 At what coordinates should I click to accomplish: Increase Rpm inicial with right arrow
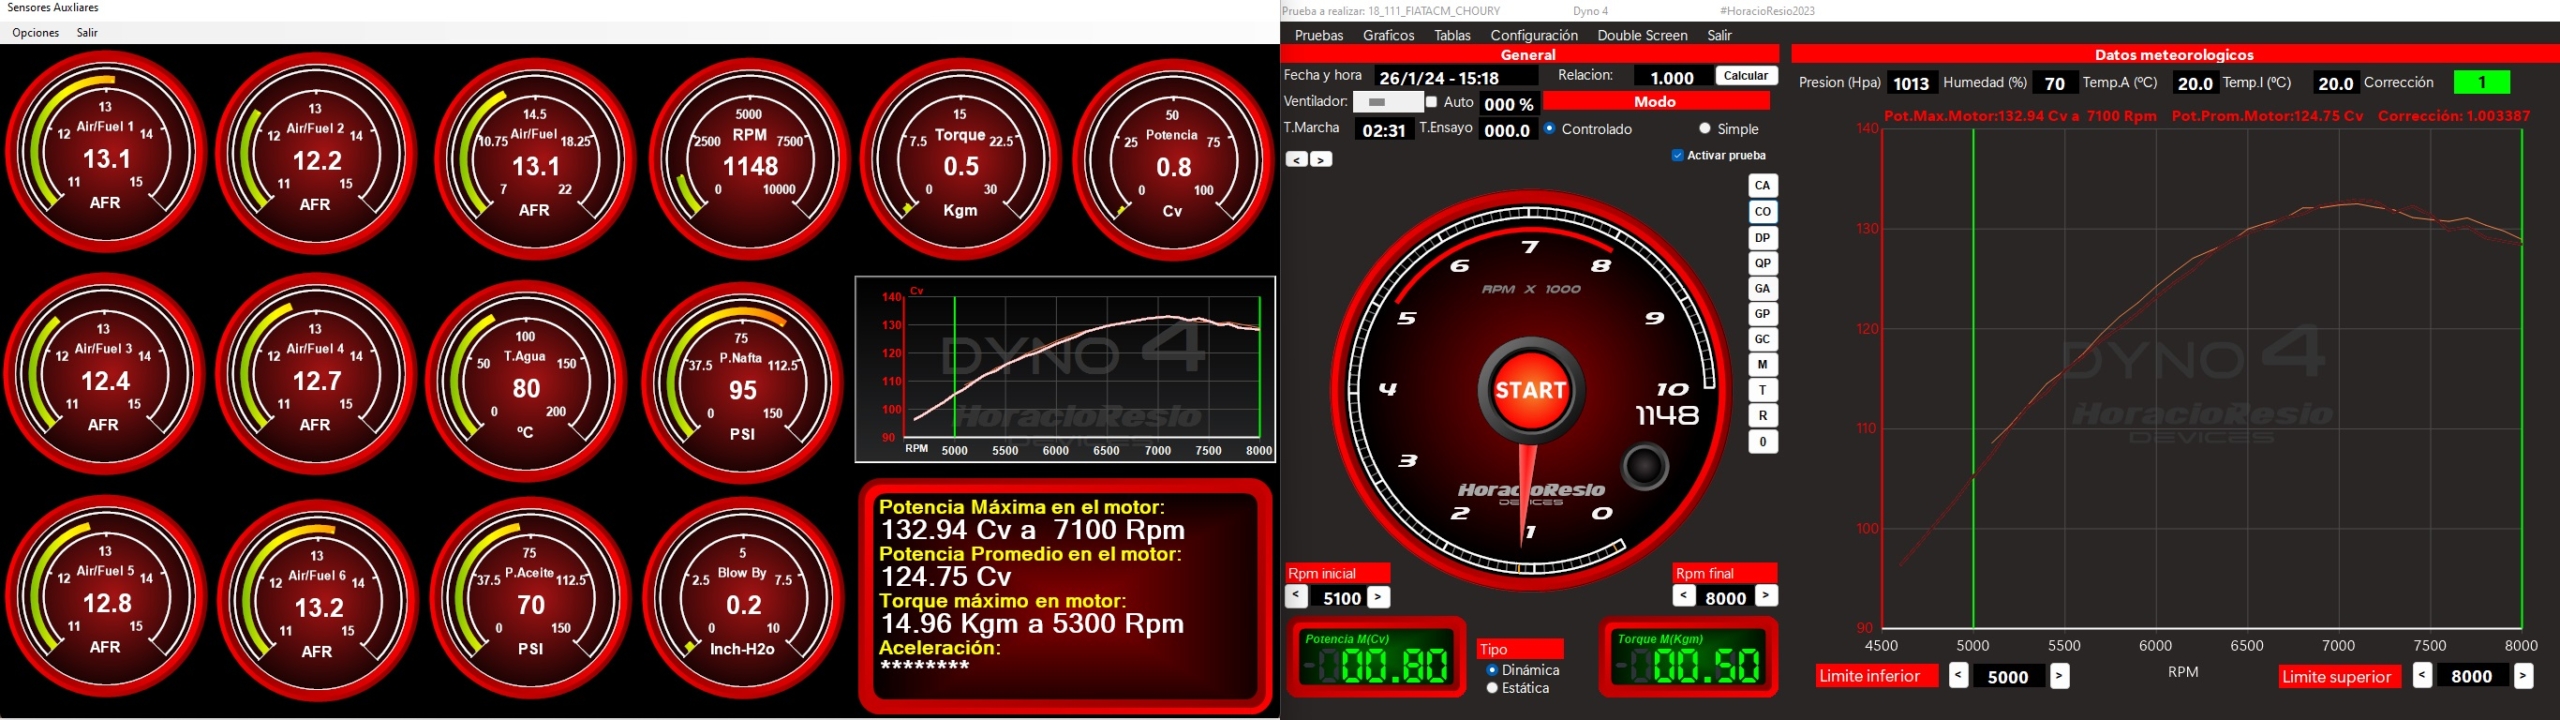click(x=1378, y=597)
